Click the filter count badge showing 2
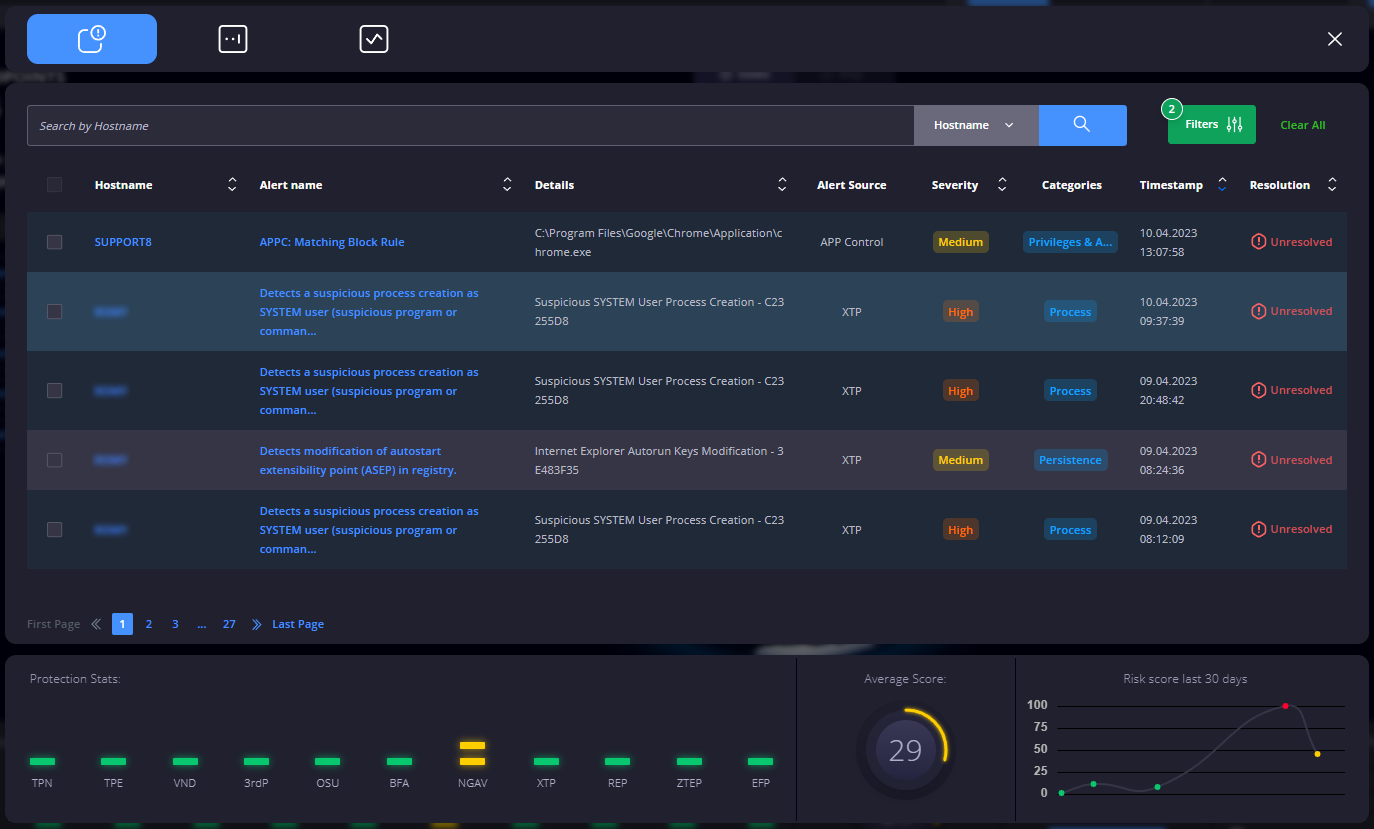Viewport: 1374px width, 829px height. 1171,108
